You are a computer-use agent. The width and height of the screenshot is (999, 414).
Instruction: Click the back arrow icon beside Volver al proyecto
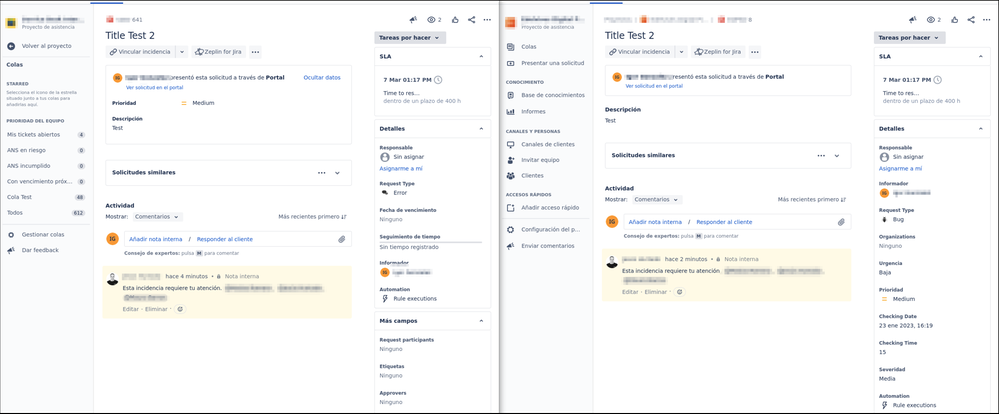pyautogui.click(x=11, y=46)
